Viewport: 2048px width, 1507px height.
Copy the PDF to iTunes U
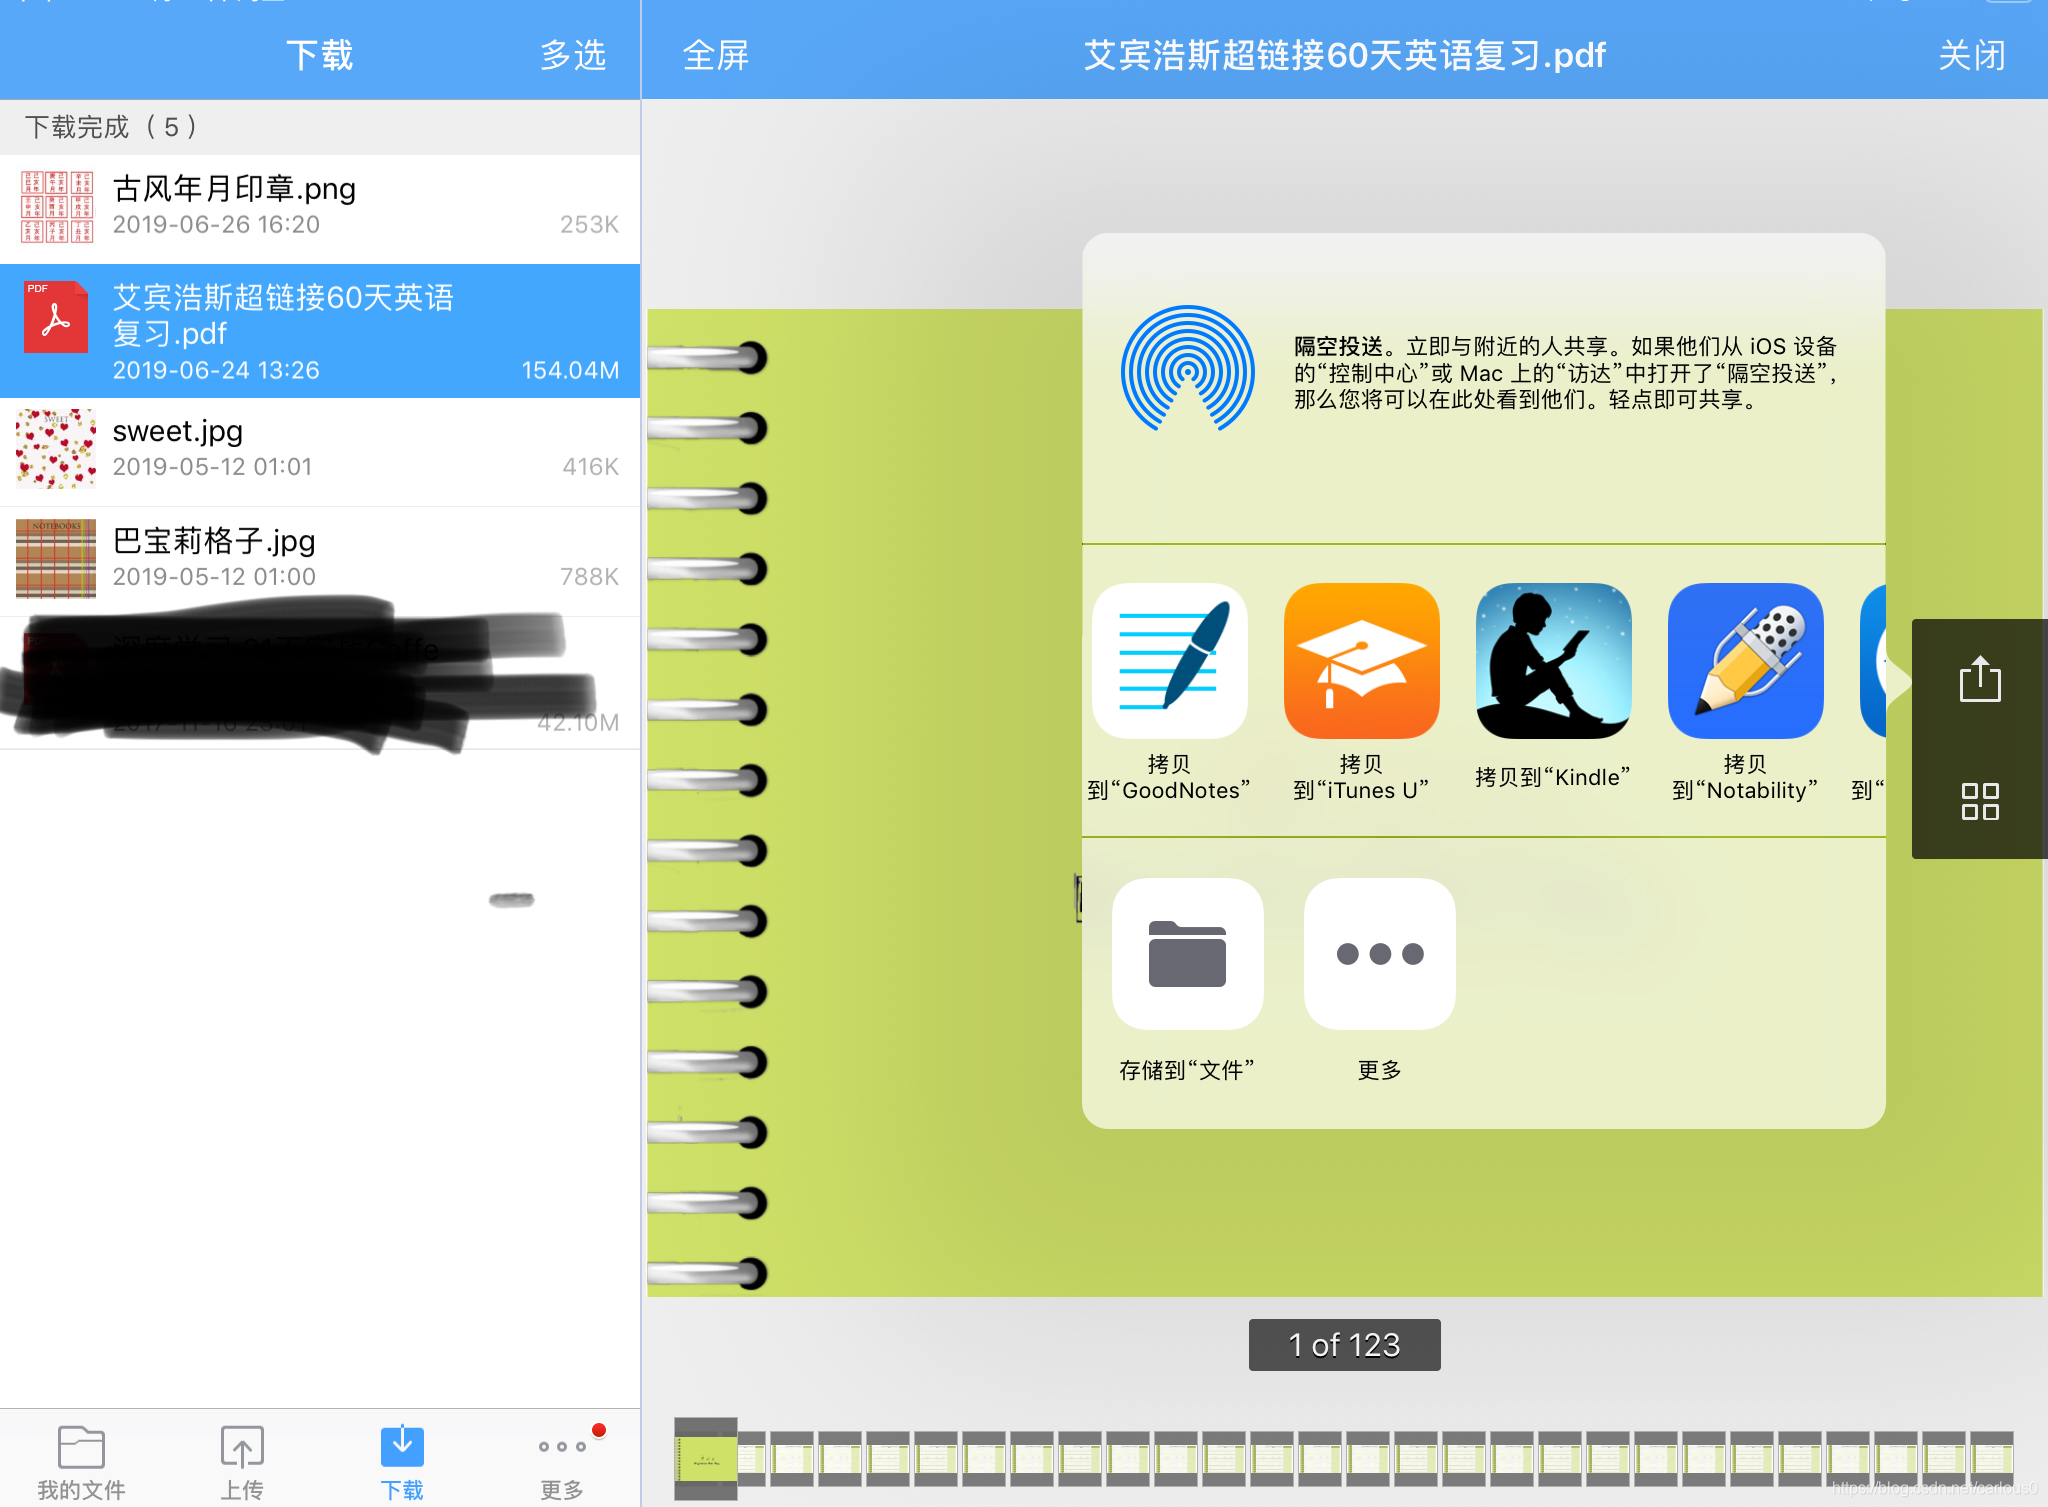coord(1361,662)
